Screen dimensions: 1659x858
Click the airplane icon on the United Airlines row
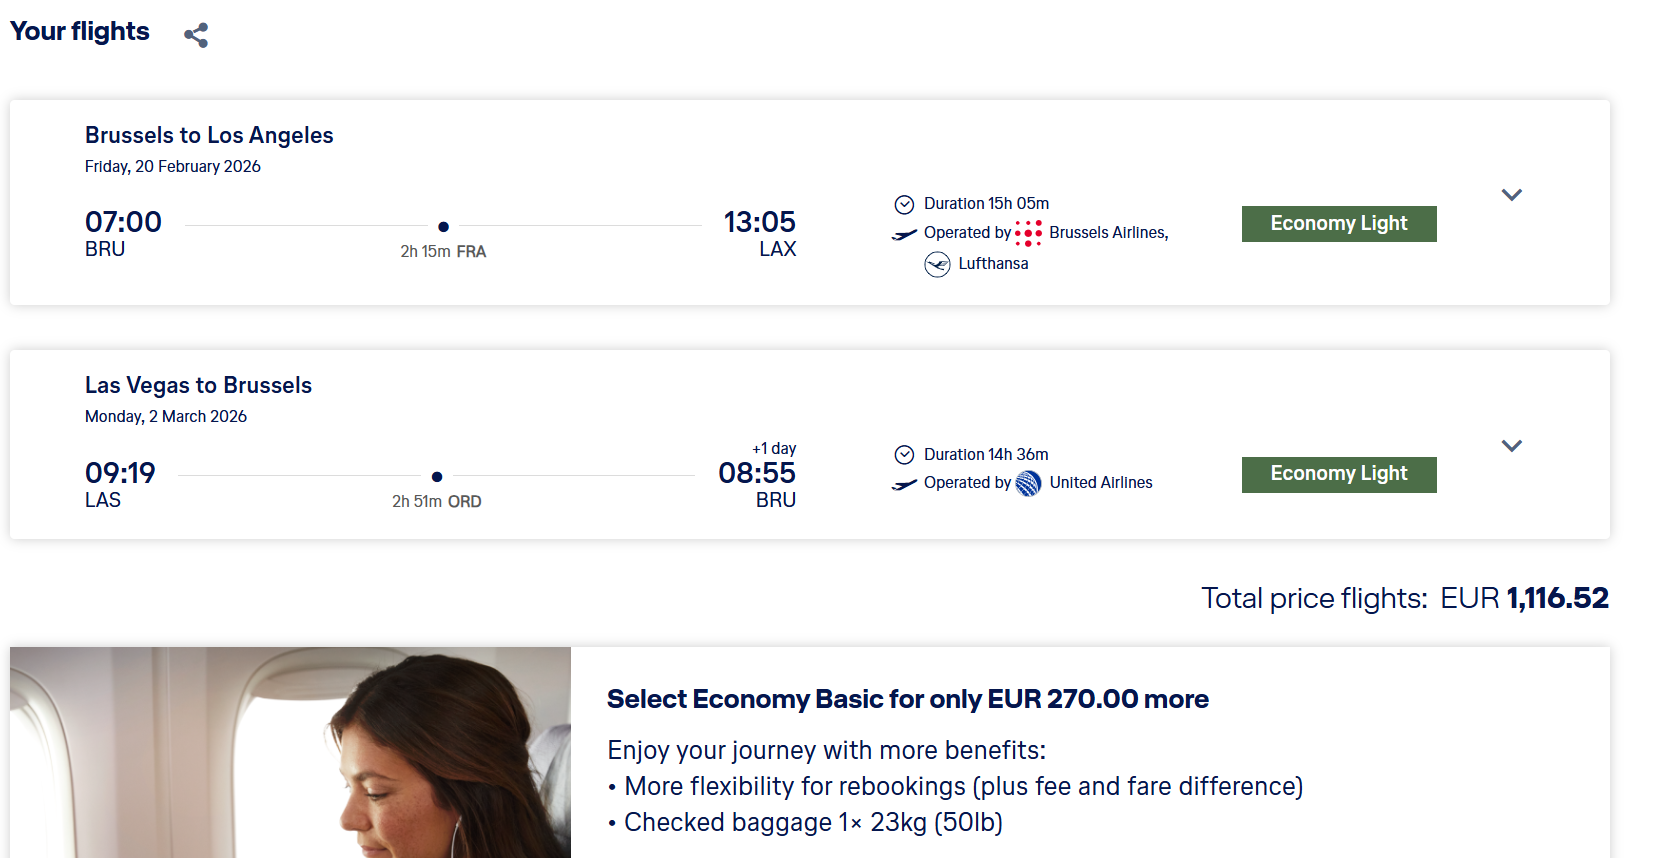[904, 484]
